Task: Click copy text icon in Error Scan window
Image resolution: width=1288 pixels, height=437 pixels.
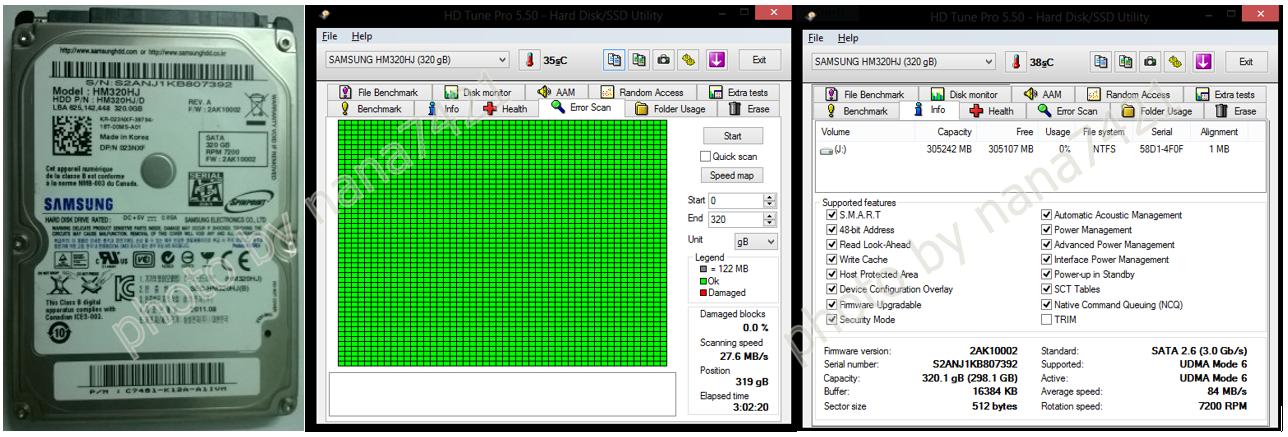Action: (614, 60)
